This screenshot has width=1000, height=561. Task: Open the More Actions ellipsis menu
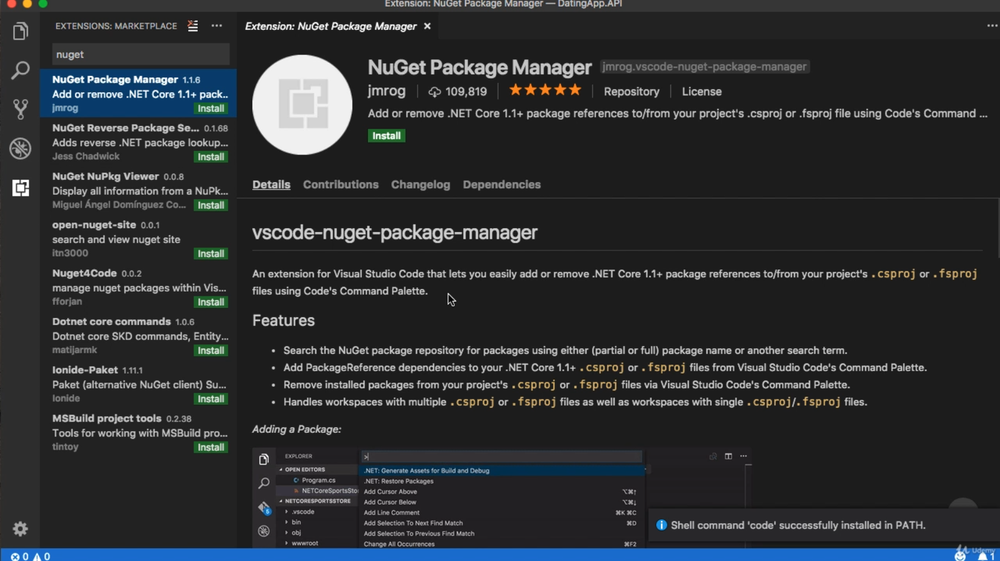[x=217, y=26]
